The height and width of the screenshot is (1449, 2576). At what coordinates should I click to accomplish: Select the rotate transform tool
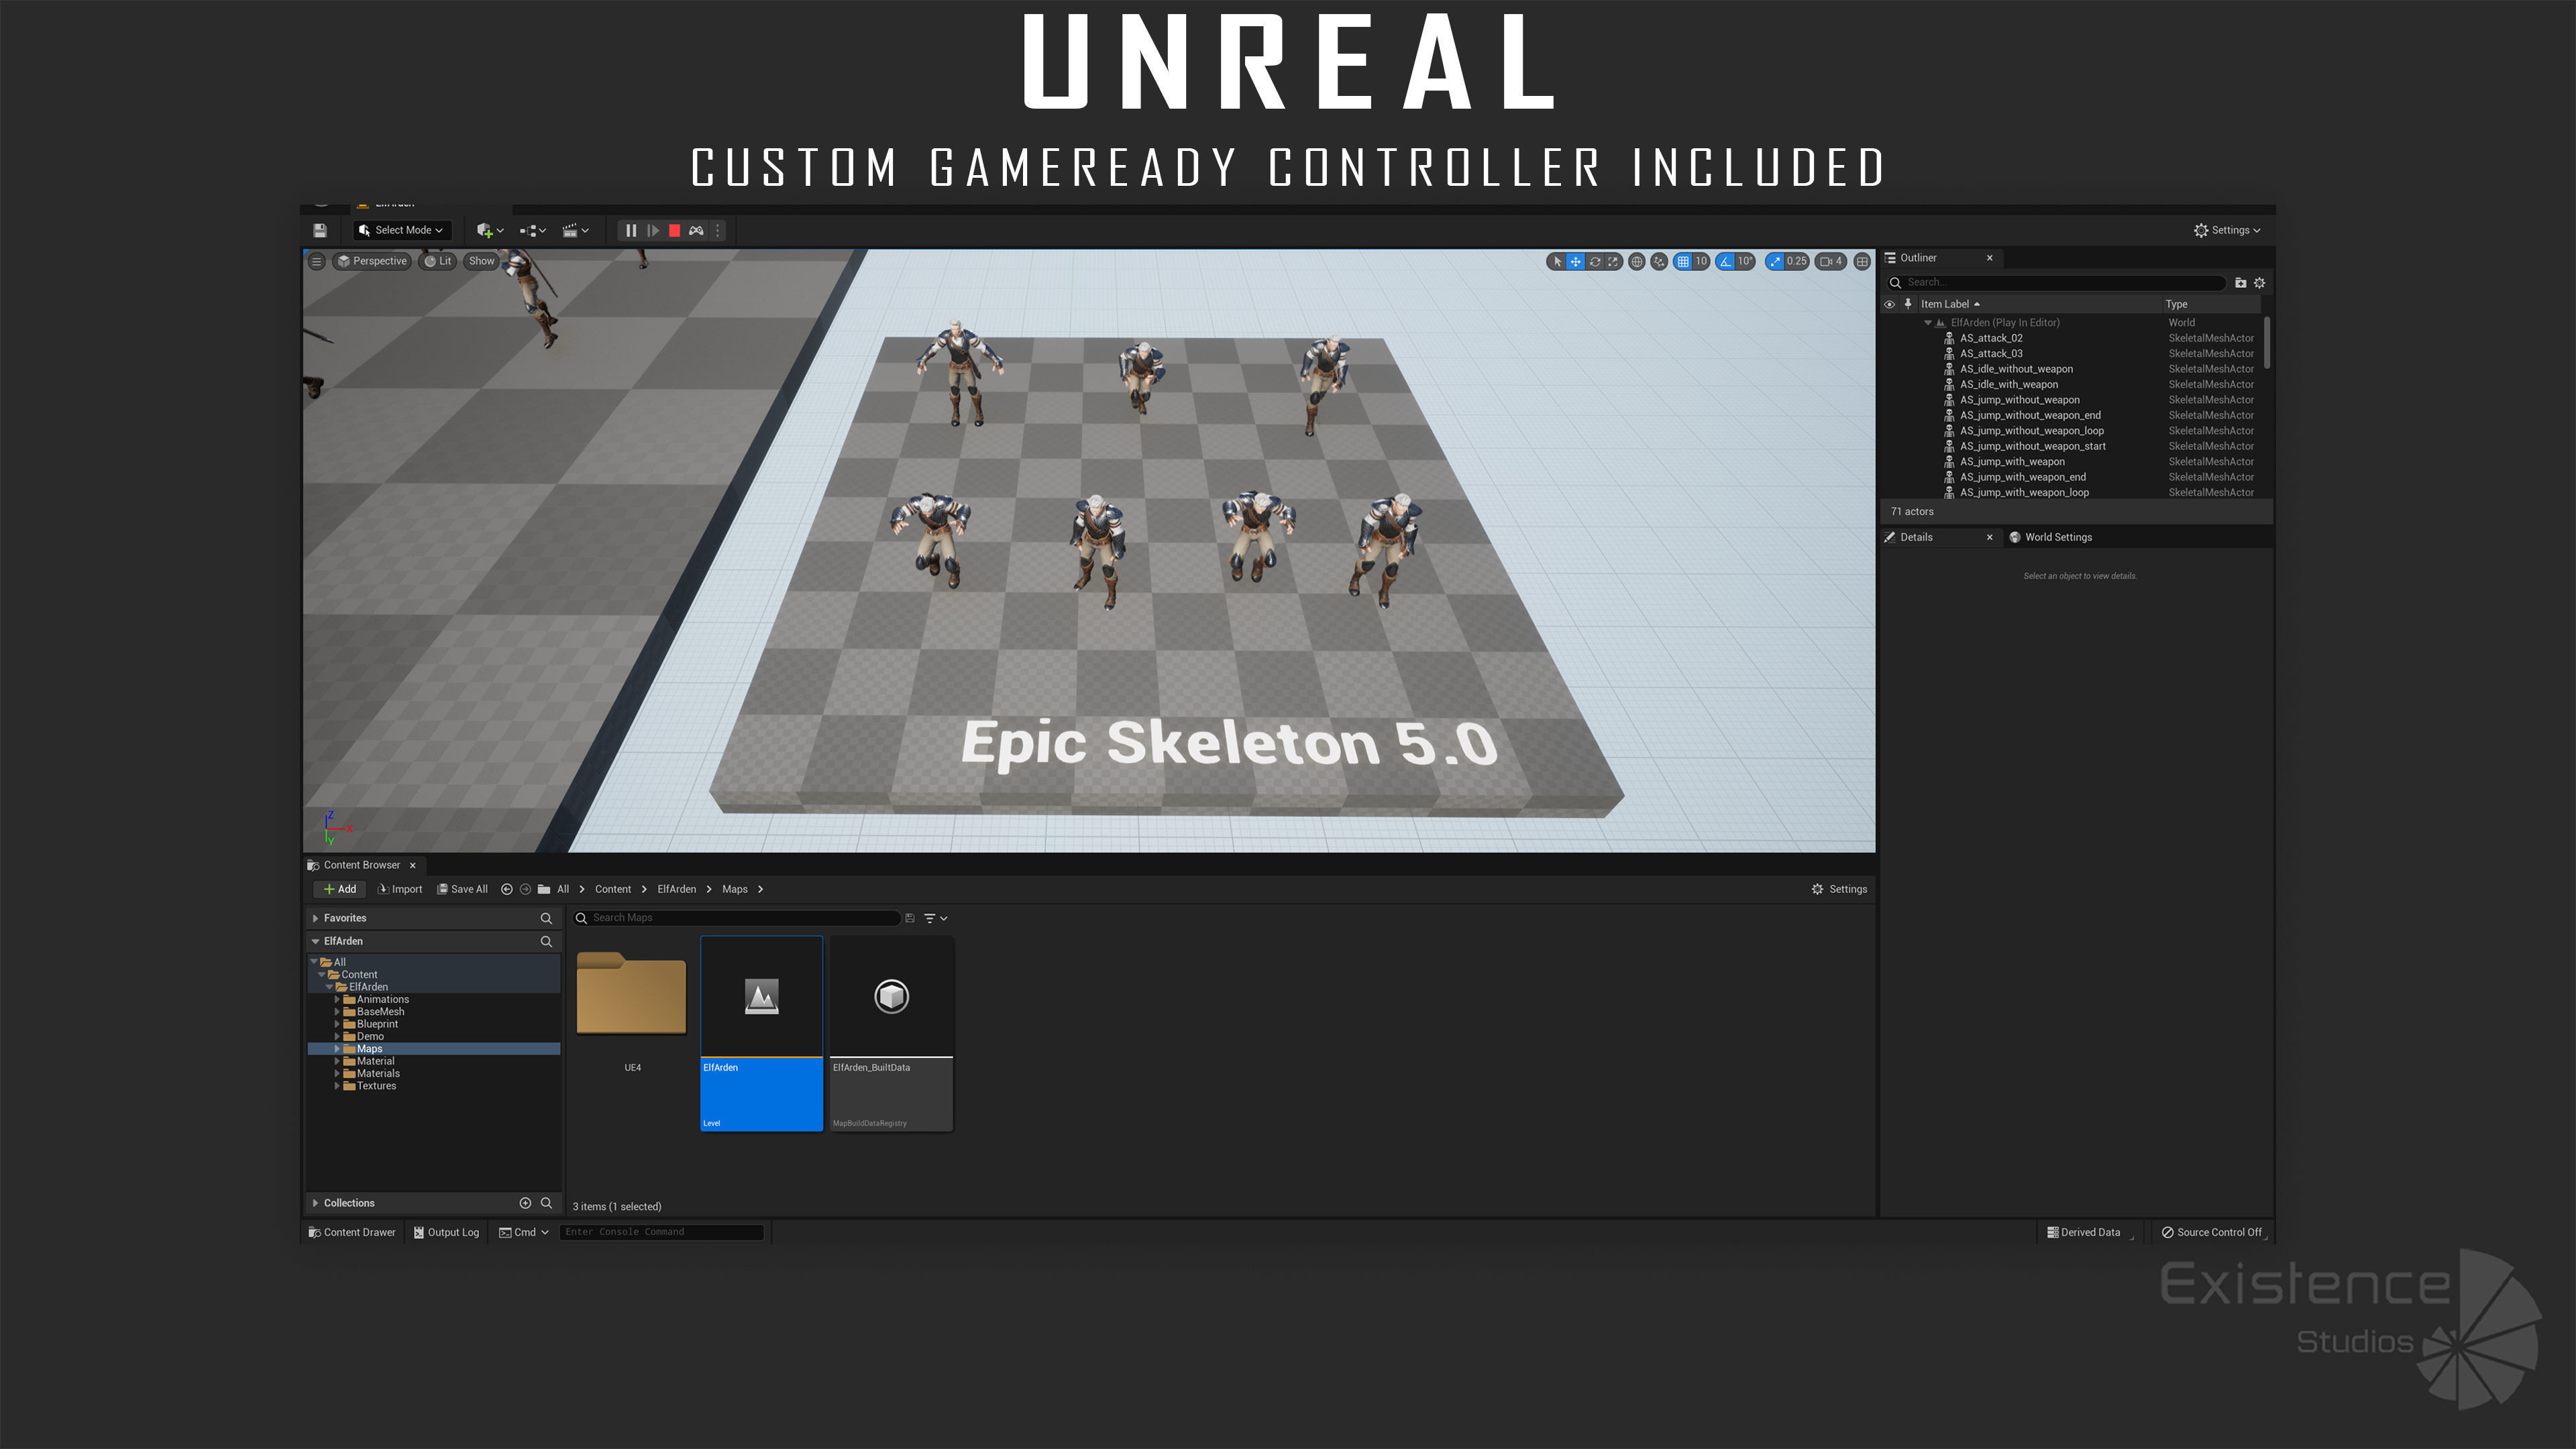(x=1595, y=261)
